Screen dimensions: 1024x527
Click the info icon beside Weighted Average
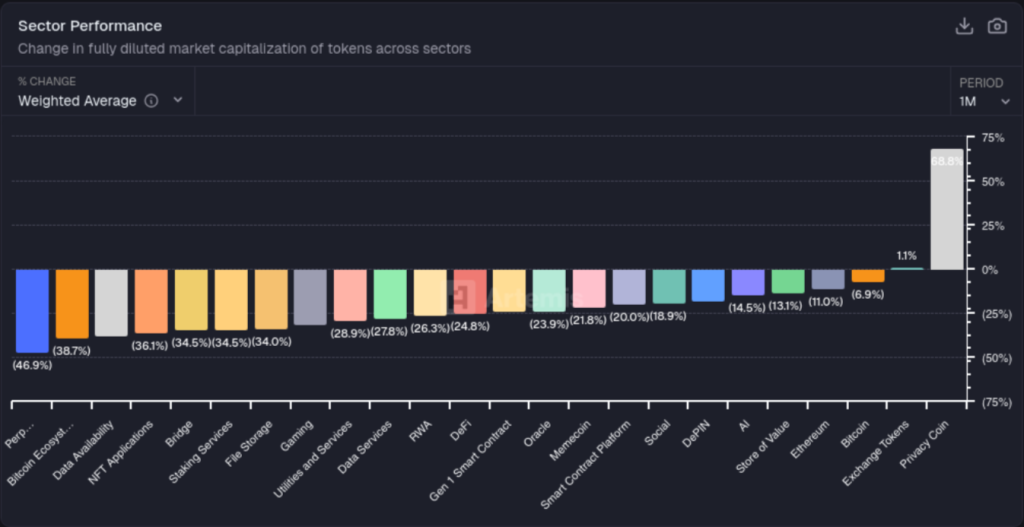[x=151, y=101]
